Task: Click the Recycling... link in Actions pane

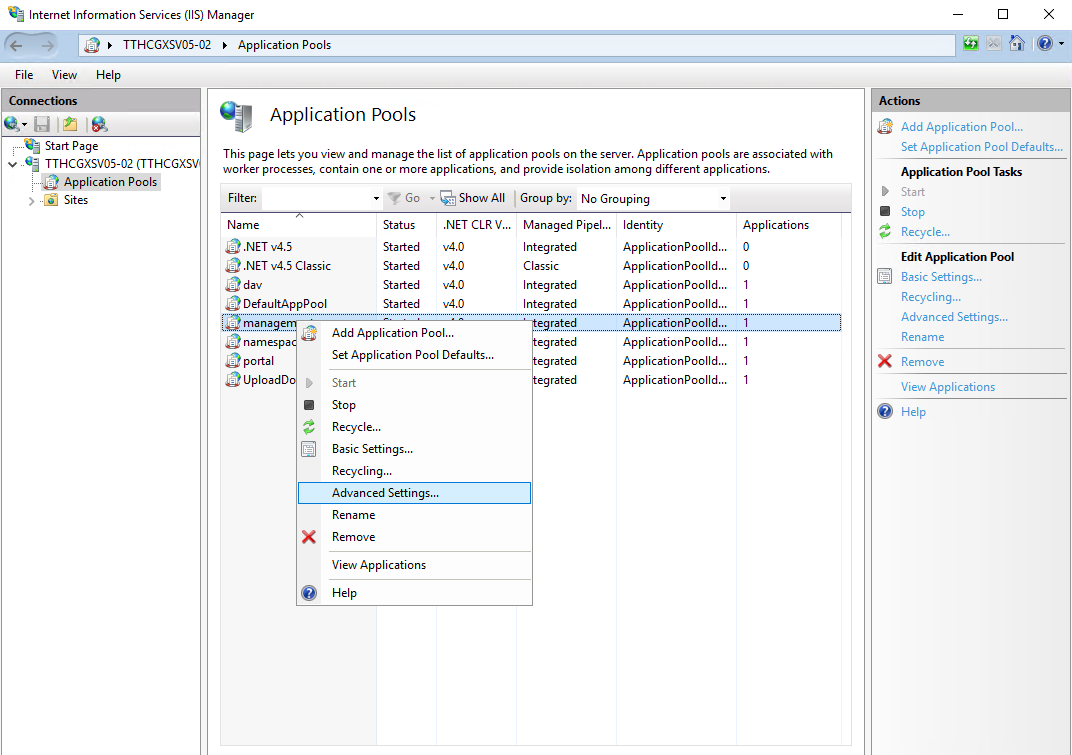Action: tap(930, 297)
